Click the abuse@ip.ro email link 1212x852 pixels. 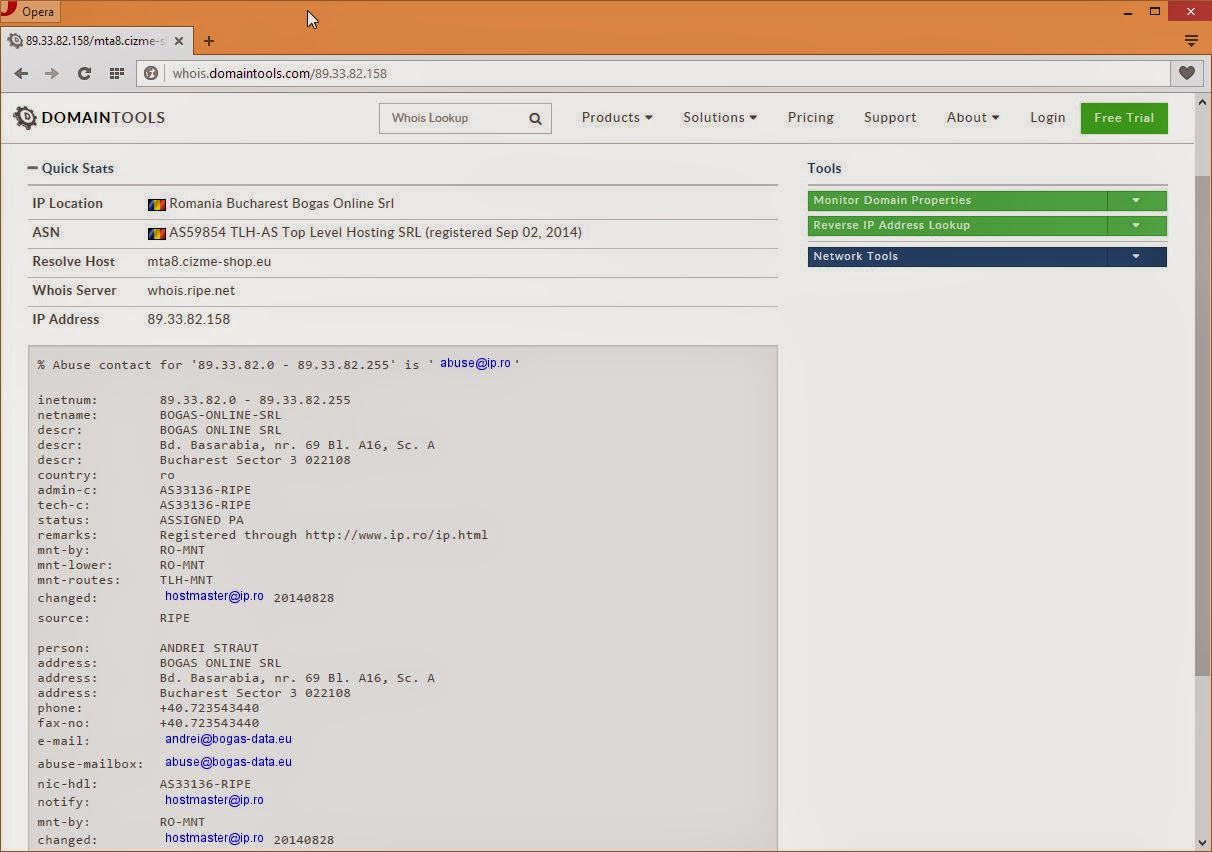click(475, 363)
